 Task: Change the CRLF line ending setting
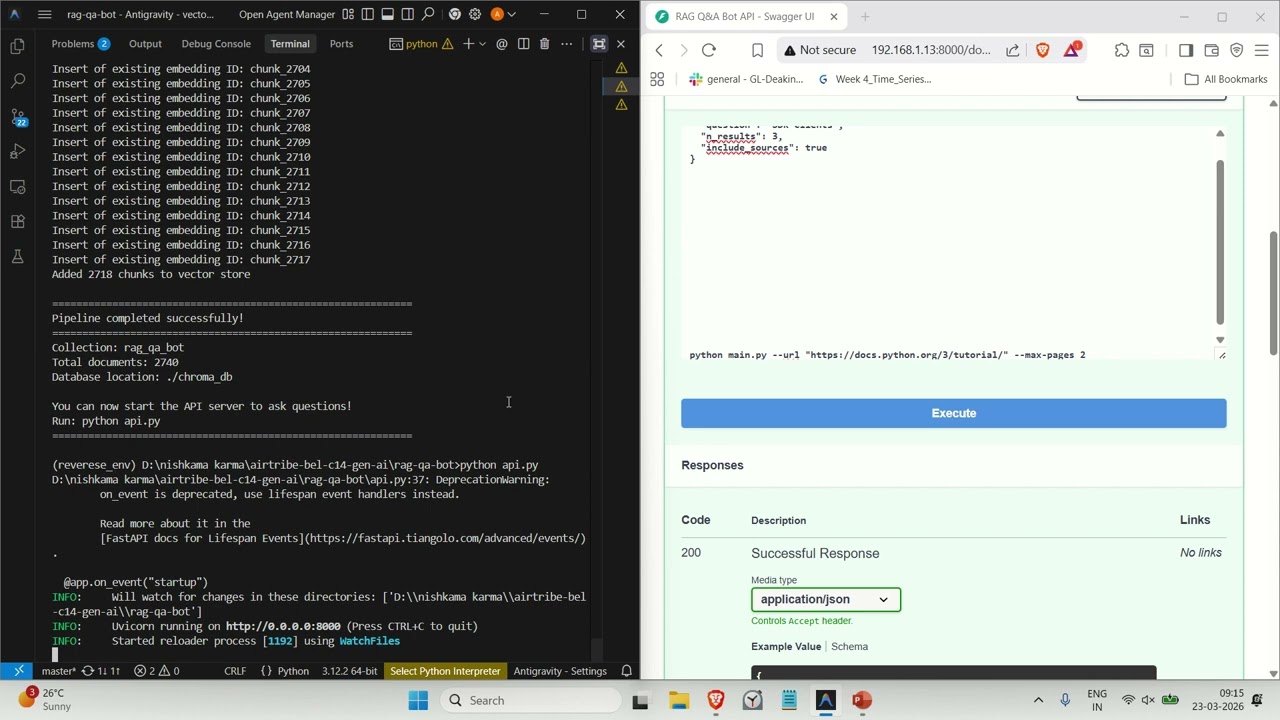(235, 671)
